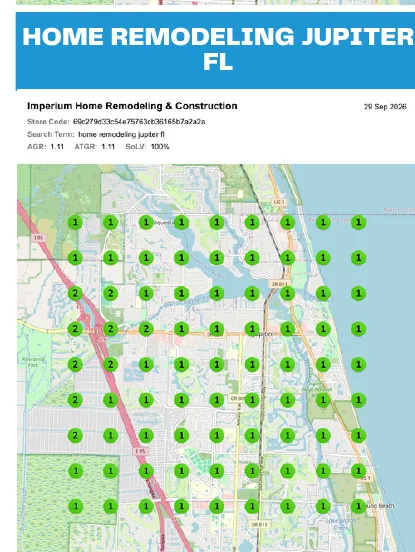The width and height of the screenshot is (415, 552).
Task: Click the ATGR value 1.11
Action: pos(108,146)
